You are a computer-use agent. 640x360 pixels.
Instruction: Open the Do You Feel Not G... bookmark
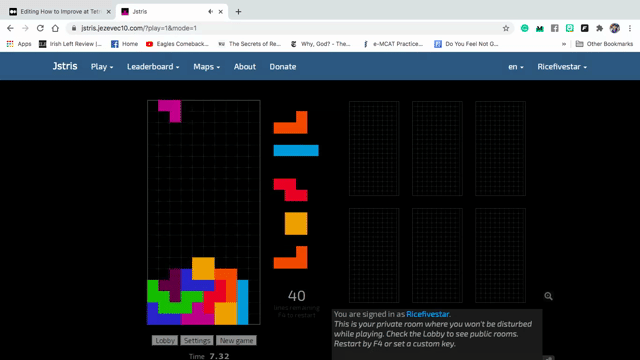[466, 44]
